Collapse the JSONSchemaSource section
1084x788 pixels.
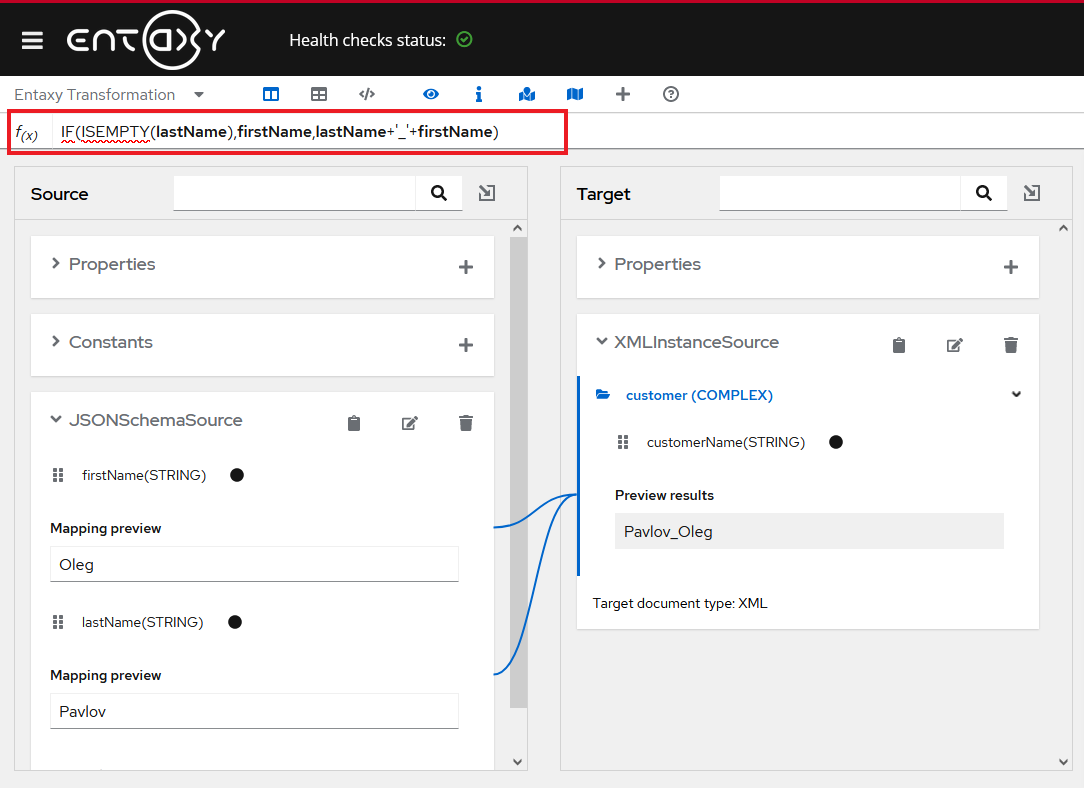(56, 420)
